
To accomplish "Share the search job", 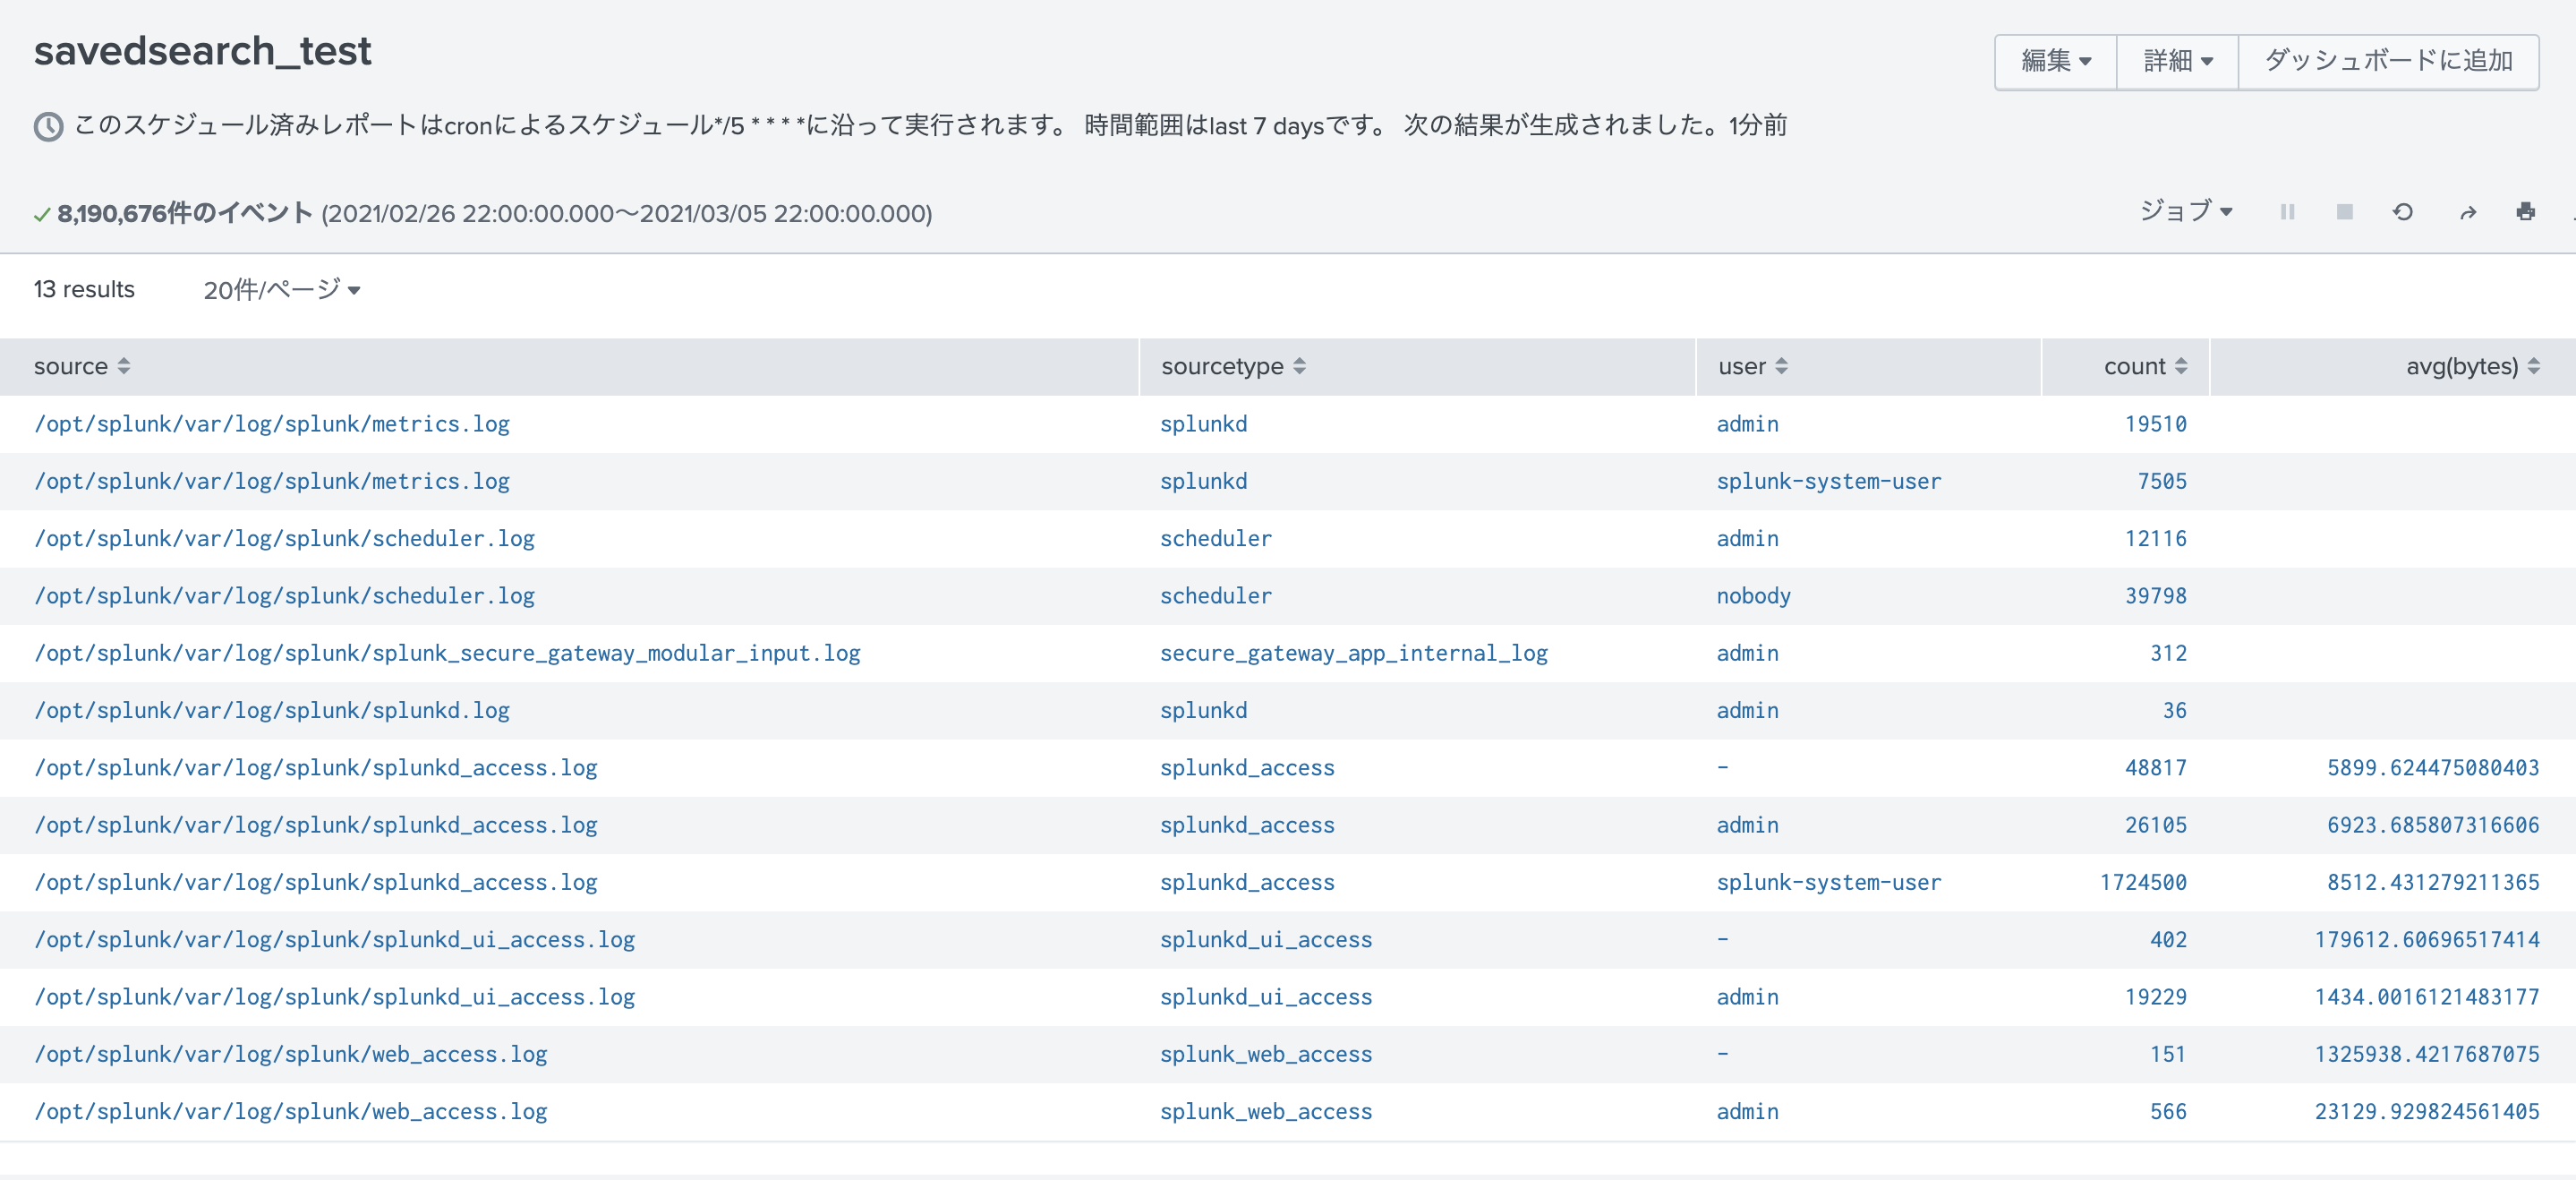I will click(2468, 212).
